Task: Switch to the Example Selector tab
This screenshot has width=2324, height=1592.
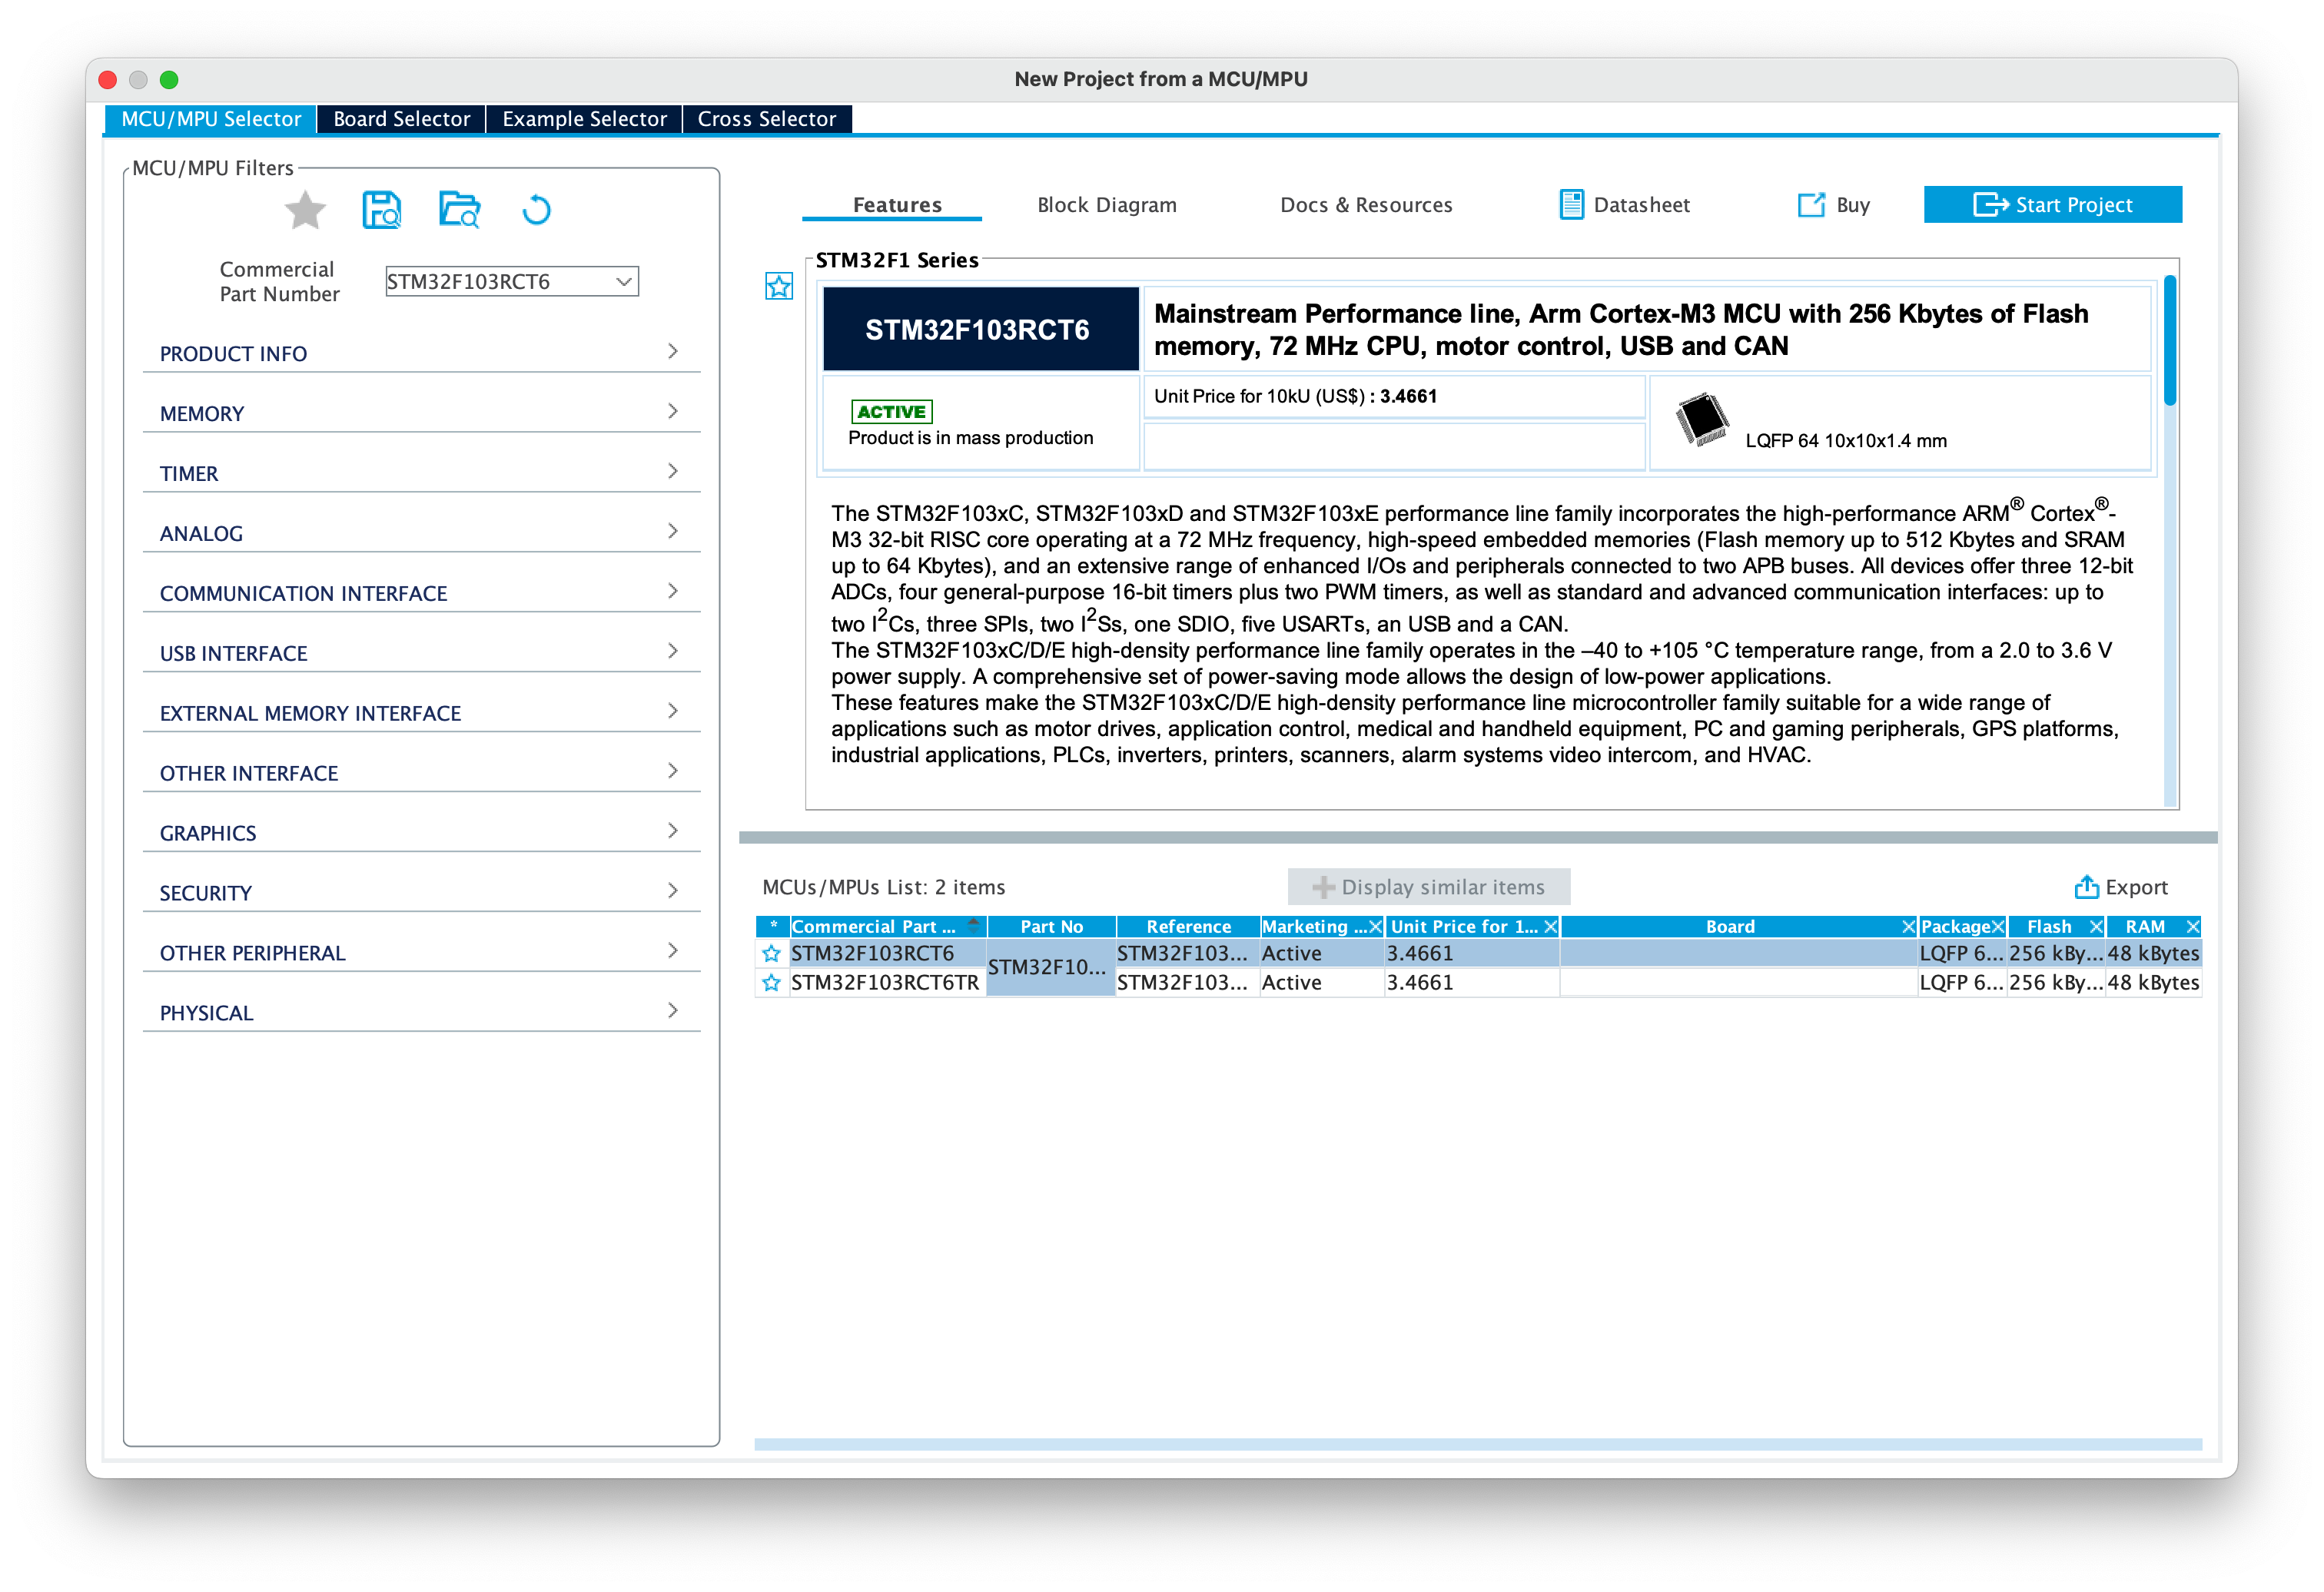Action: (x=584, y=119)
